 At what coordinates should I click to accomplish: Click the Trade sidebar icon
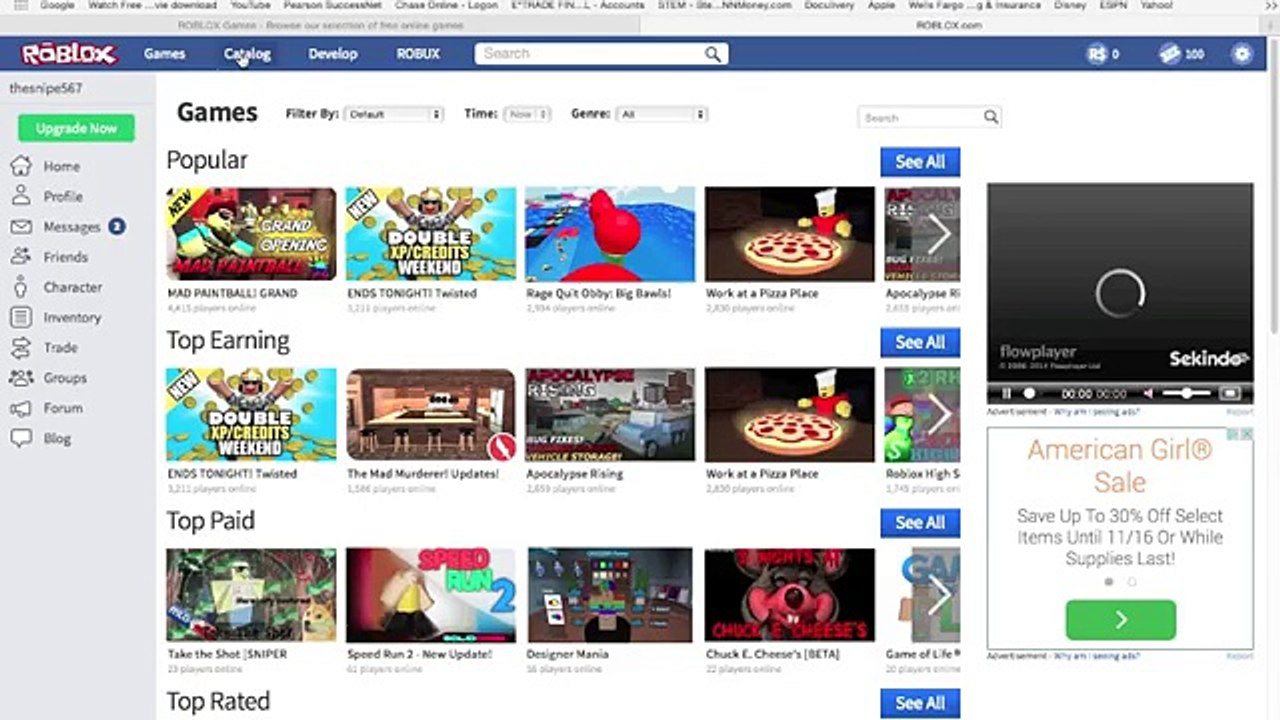click(21, 347)
